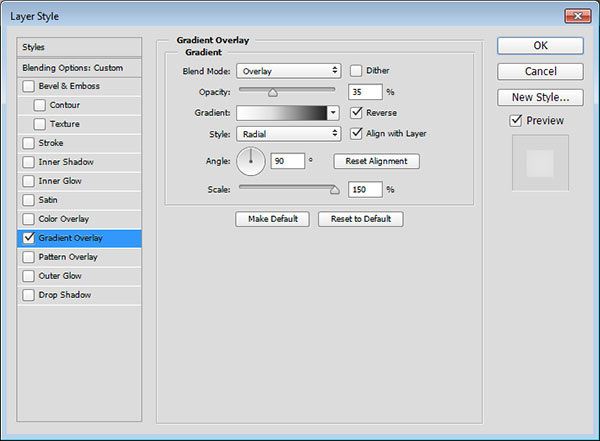Open the Blend Mode dropdown
Screen dimensions: 600x441
pyautogui.click(x=288, y=71)
